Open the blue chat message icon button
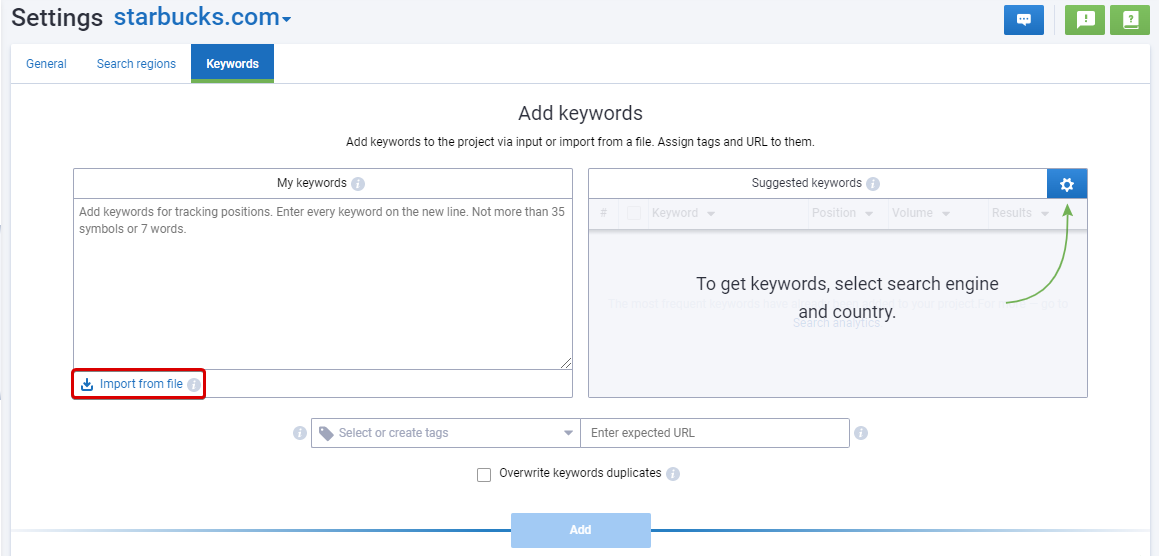 [1023, 20]
